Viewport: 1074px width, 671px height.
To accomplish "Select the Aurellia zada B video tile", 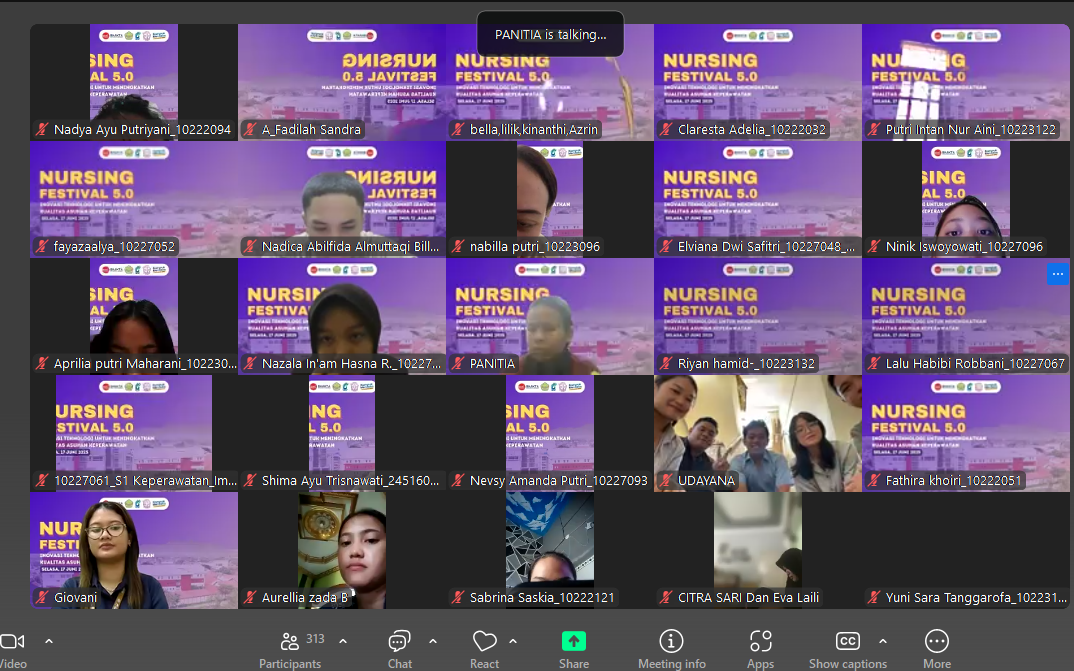I will click(x=342, y=549).
